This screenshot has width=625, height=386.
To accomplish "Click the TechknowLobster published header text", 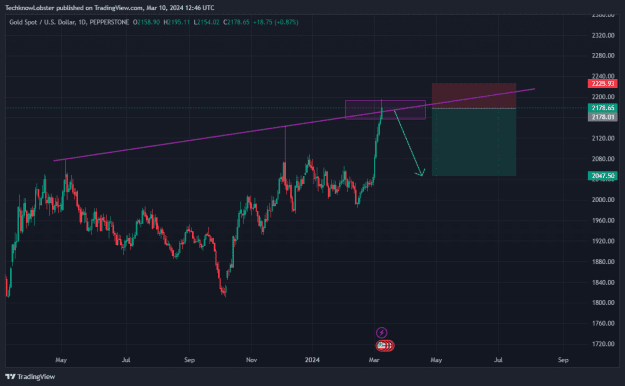I will click(x=110, y=8).
